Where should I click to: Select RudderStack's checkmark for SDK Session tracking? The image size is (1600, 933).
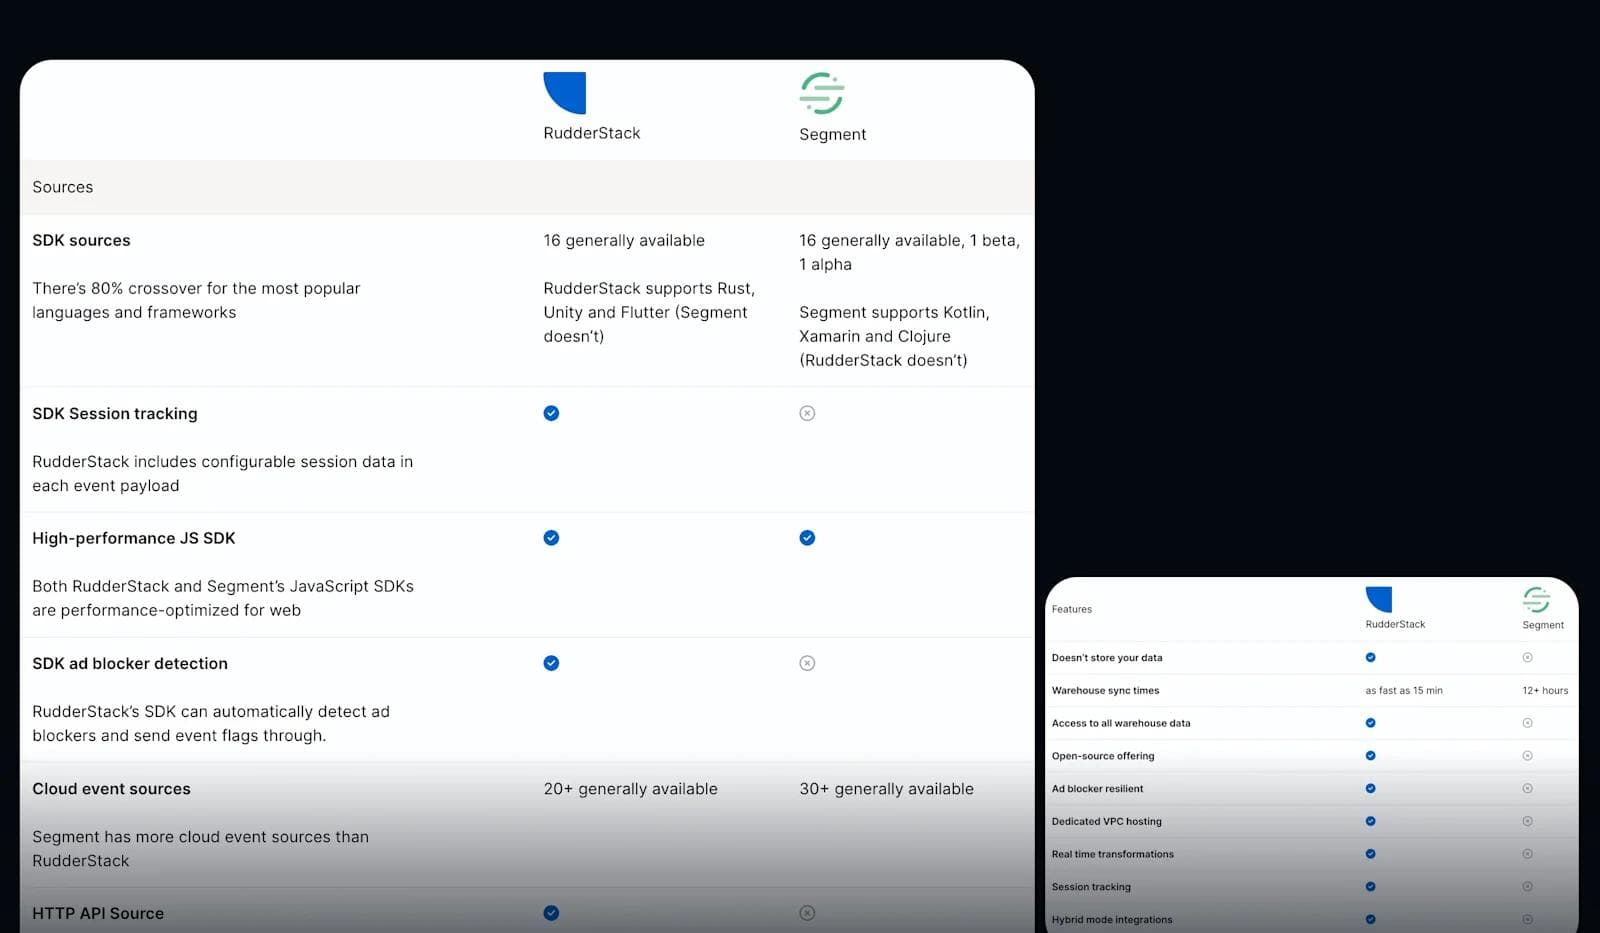tap(551, 413)
